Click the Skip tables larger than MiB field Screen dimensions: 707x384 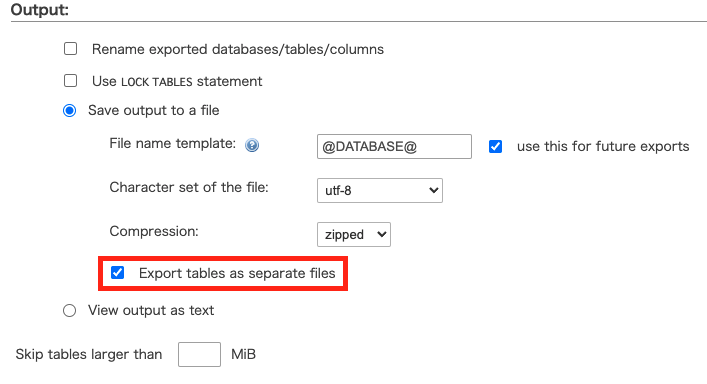[x=199, y=354]
